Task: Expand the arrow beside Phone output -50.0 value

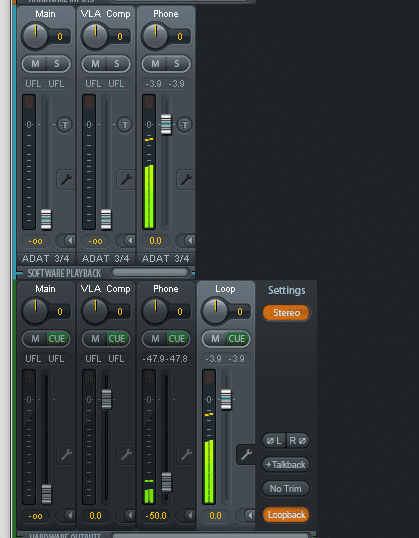Action: pyautogui.click(x=189, y=515)
